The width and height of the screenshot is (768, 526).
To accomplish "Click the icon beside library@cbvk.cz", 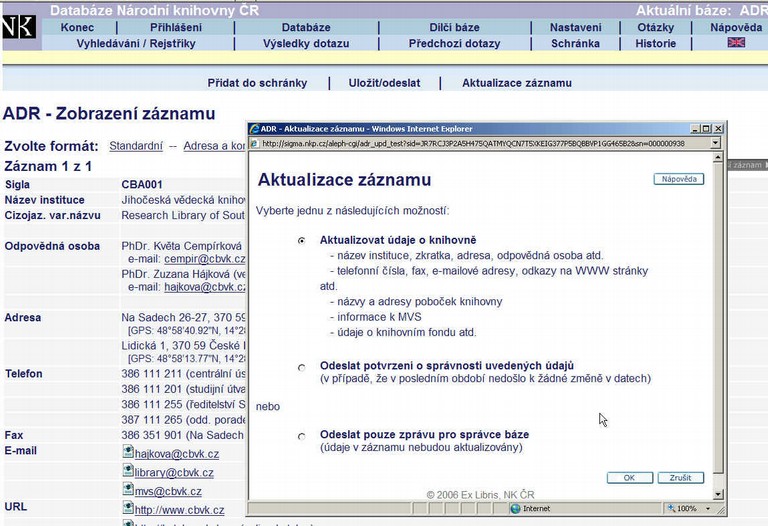I will pyautogui.click(x=128, y=471).
